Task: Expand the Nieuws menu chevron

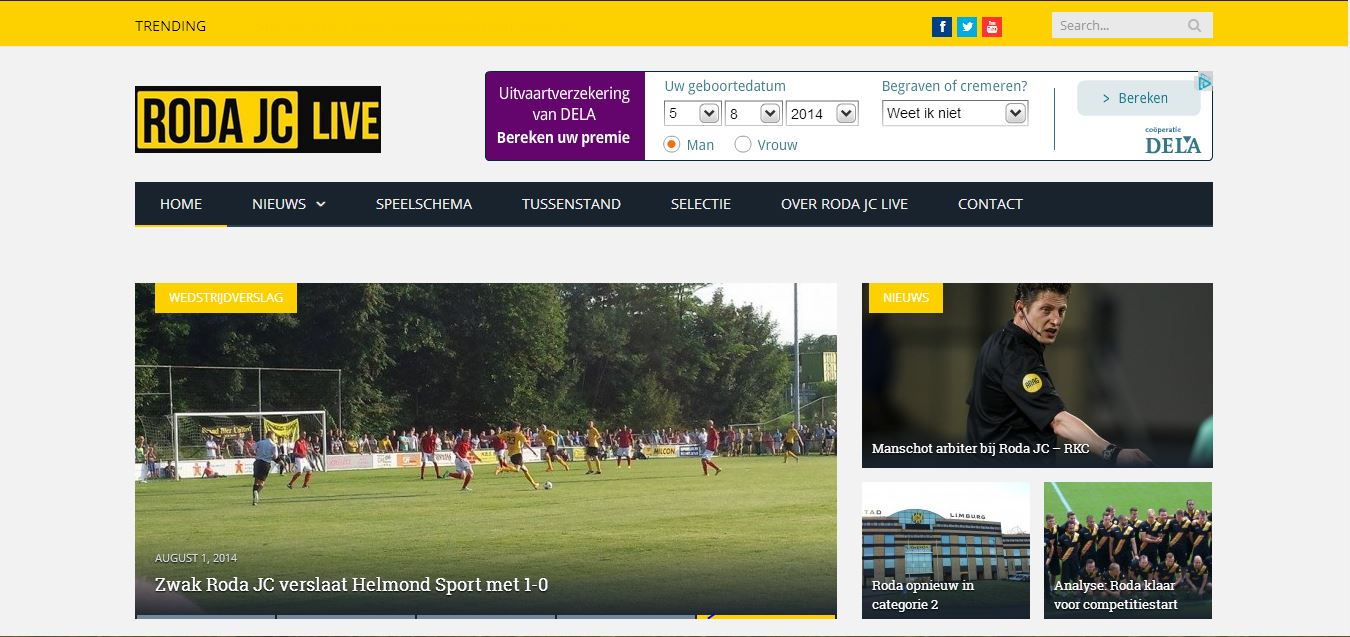Action: [x=321, y=204]
